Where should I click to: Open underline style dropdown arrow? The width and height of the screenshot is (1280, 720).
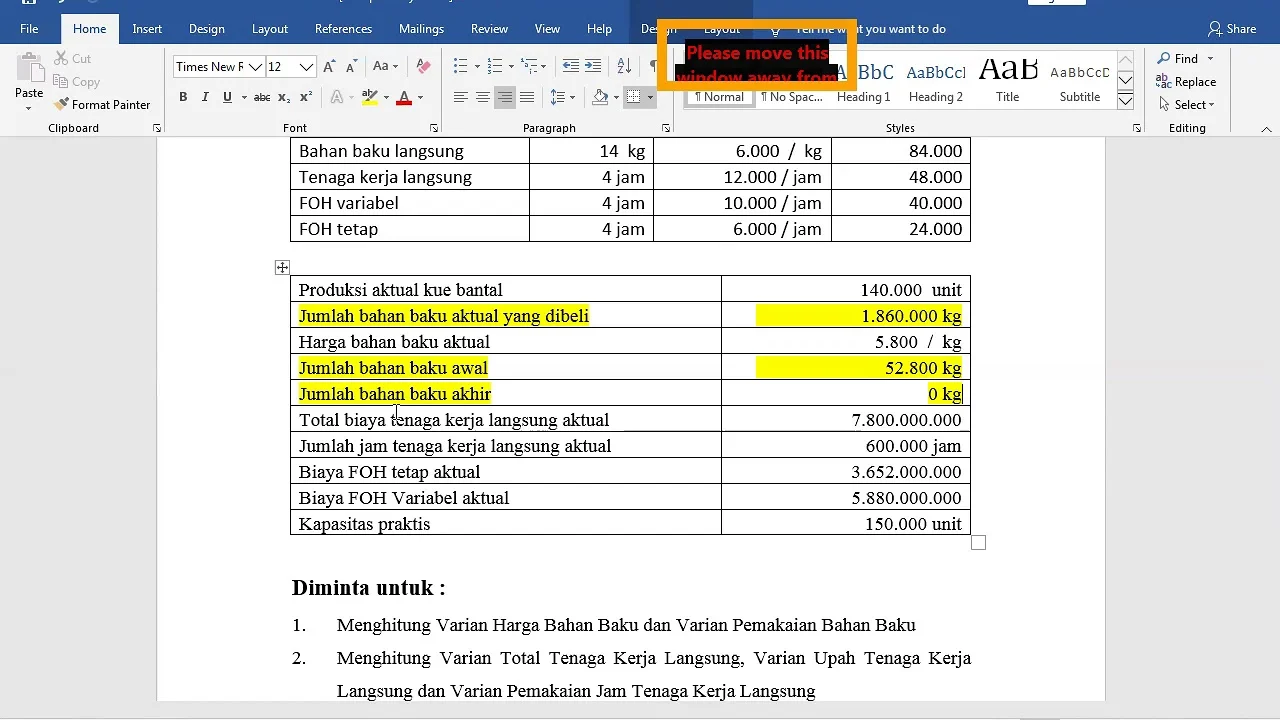coord(243,97)
